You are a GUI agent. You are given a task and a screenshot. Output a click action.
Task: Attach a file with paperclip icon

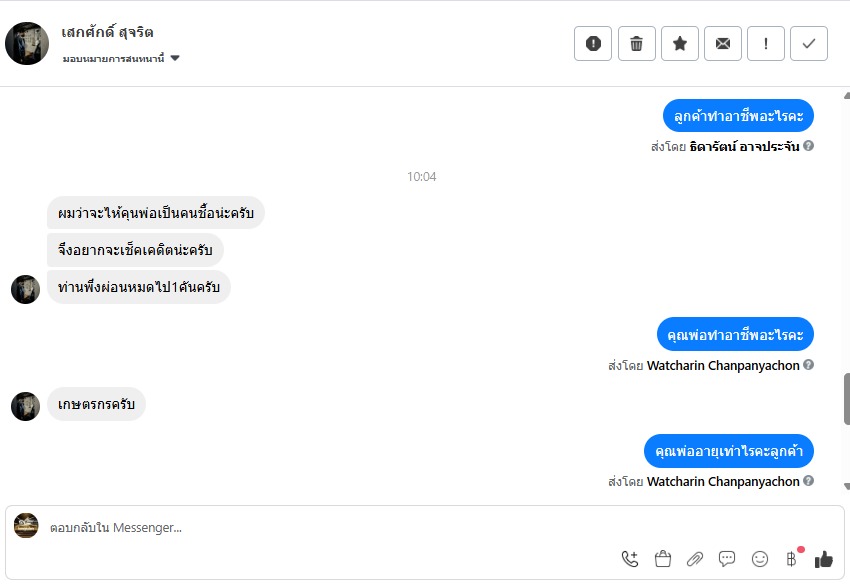[695, 559]
